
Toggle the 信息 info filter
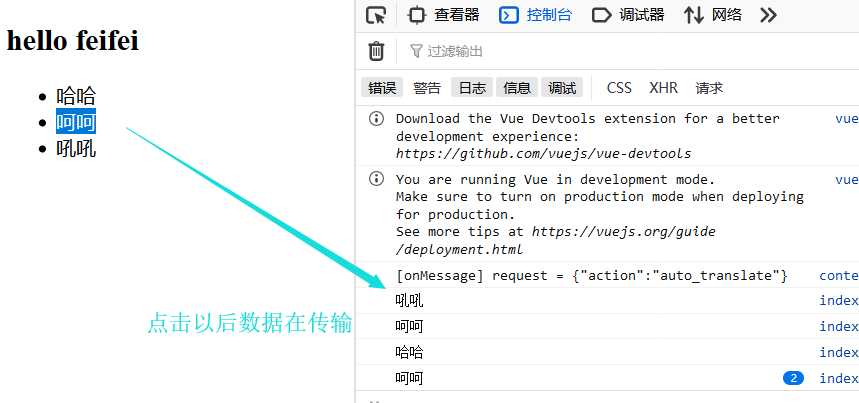point(517,88)
